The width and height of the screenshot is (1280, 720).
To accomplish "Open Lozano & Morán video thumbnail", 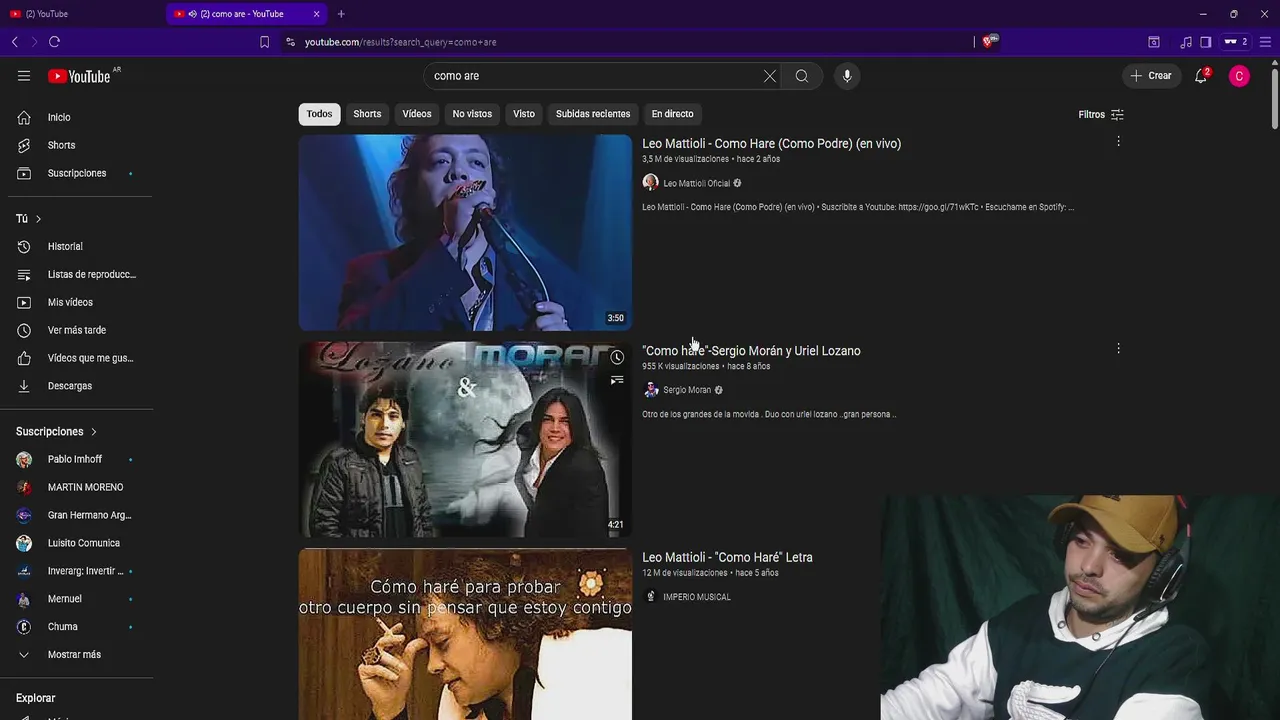I will click(465, 439).
